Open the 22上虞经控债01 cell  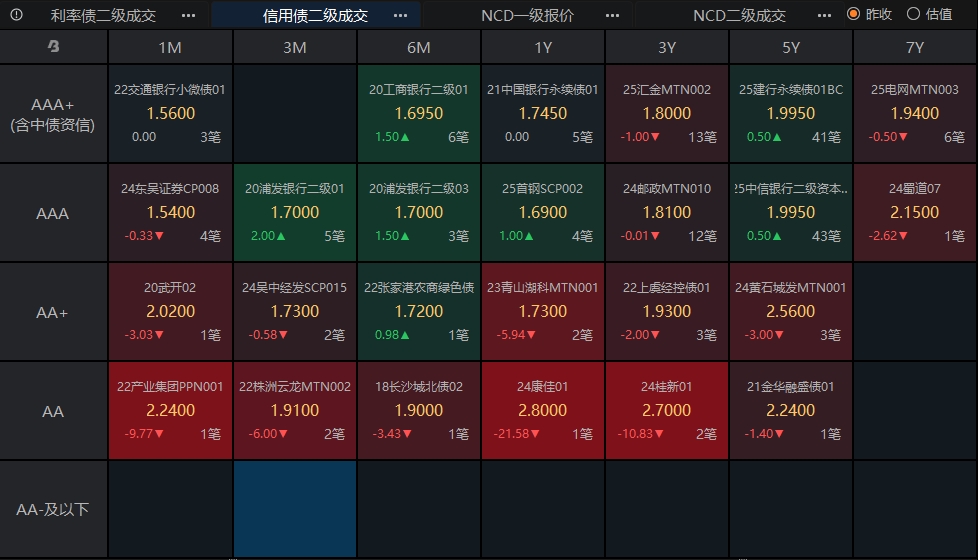pos(667,312)
